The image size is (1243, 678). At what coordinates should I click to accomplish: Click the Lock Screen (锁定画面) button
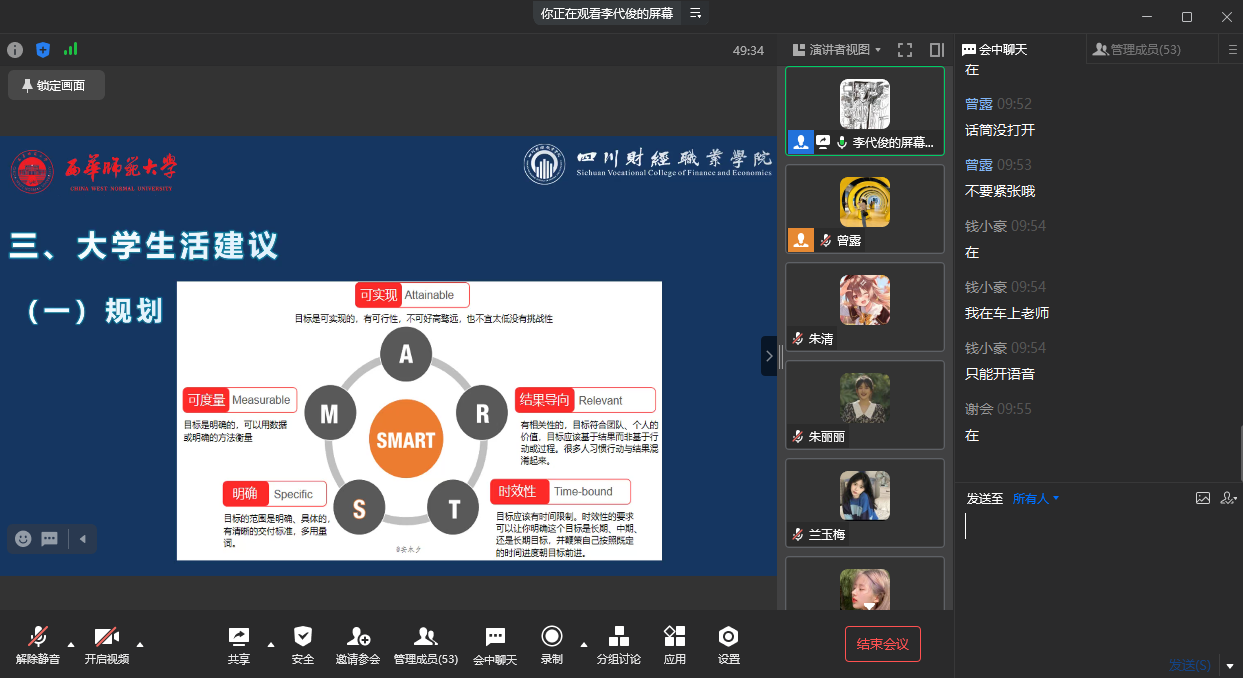[56, 86]
